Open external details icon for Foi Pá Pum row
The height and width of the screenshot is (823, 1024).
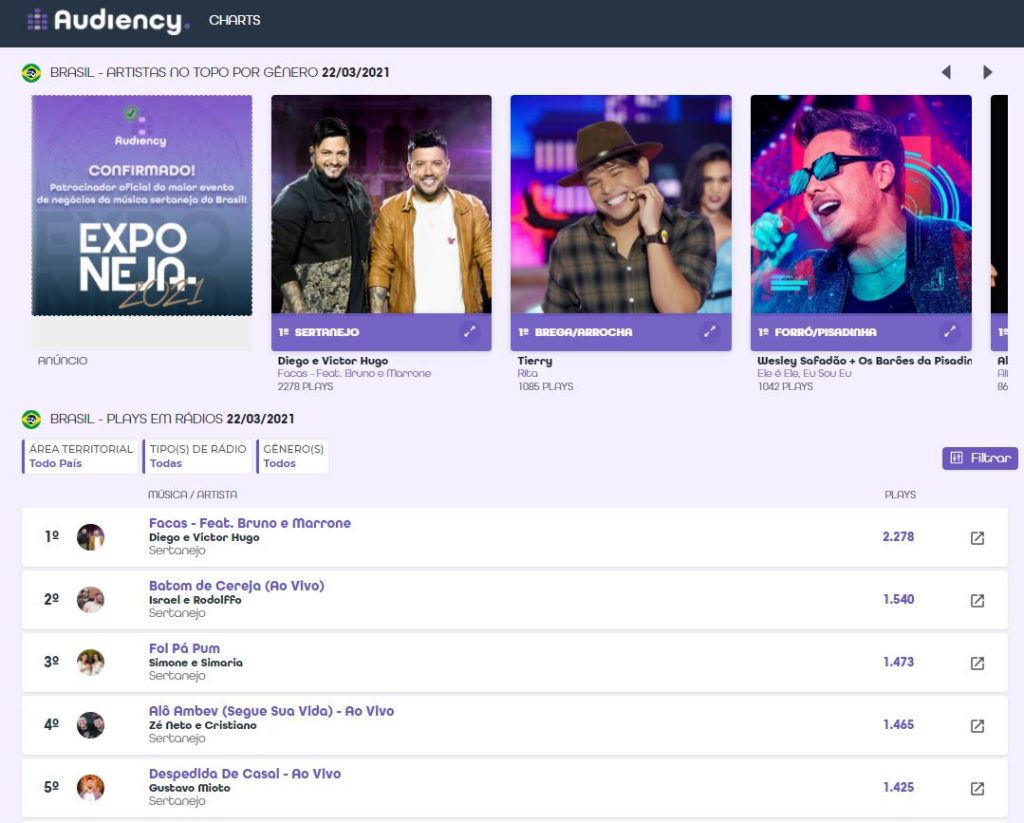977,663
